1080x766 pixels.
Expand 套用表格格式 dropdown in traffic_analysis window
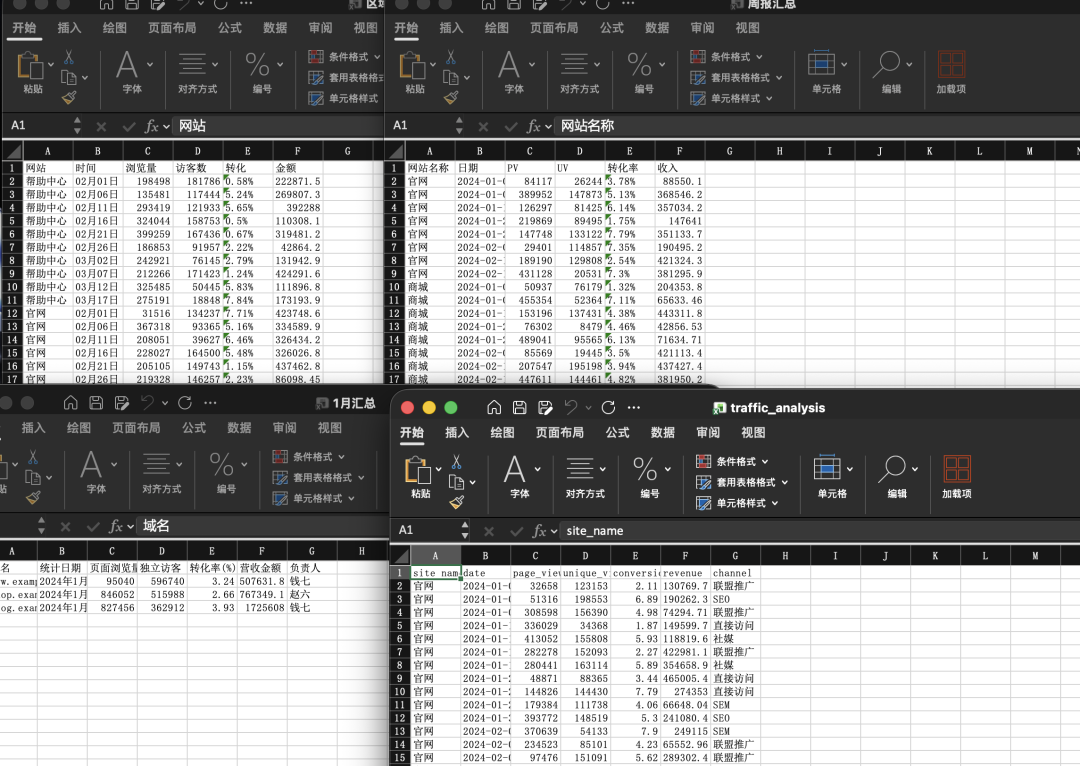pyautogui.click(x=745, y=482)
